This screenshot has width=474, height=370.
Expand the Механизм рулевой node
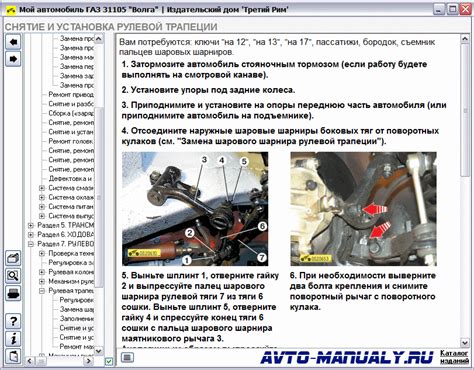tap(42, 281)
